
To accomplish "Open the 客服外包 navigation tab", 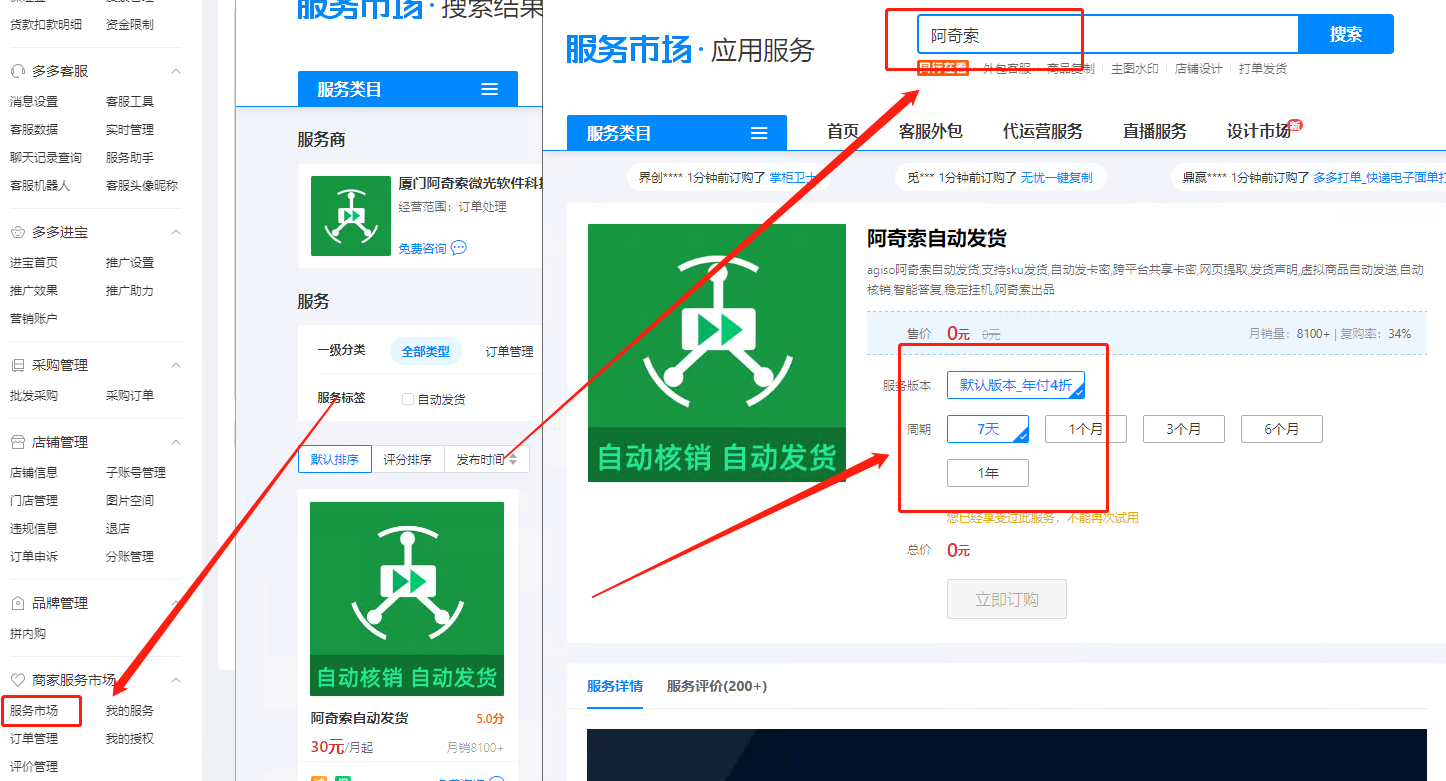I will coord(931,132).
